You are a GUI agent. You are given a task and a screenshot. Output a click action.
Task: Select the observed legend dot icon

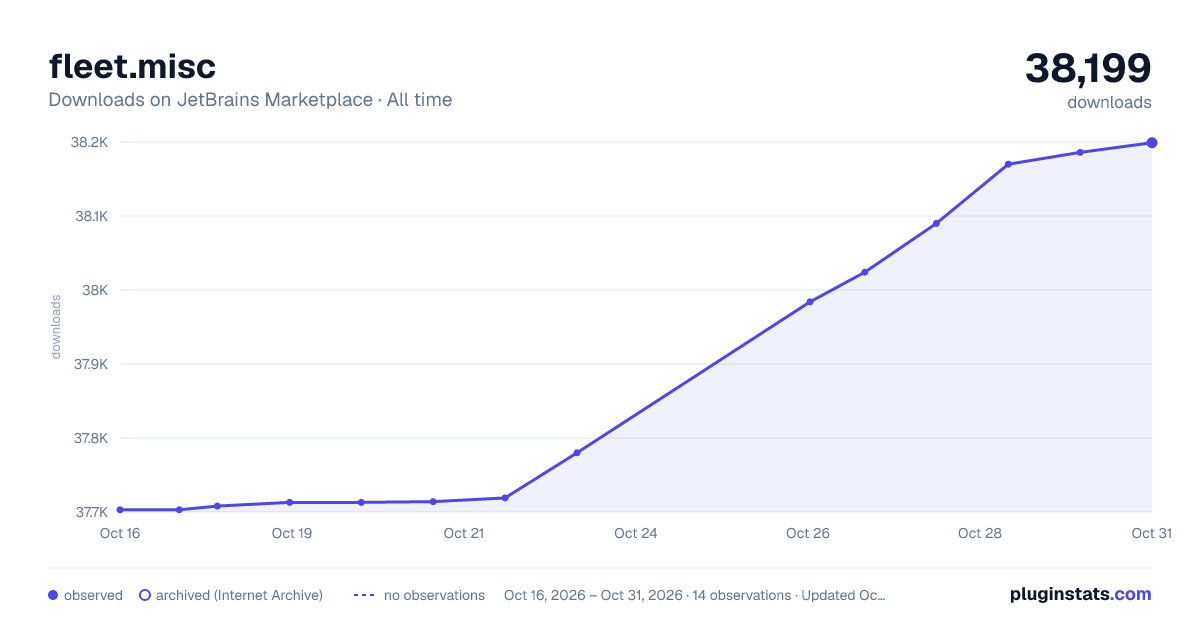(x=53, y=595)
